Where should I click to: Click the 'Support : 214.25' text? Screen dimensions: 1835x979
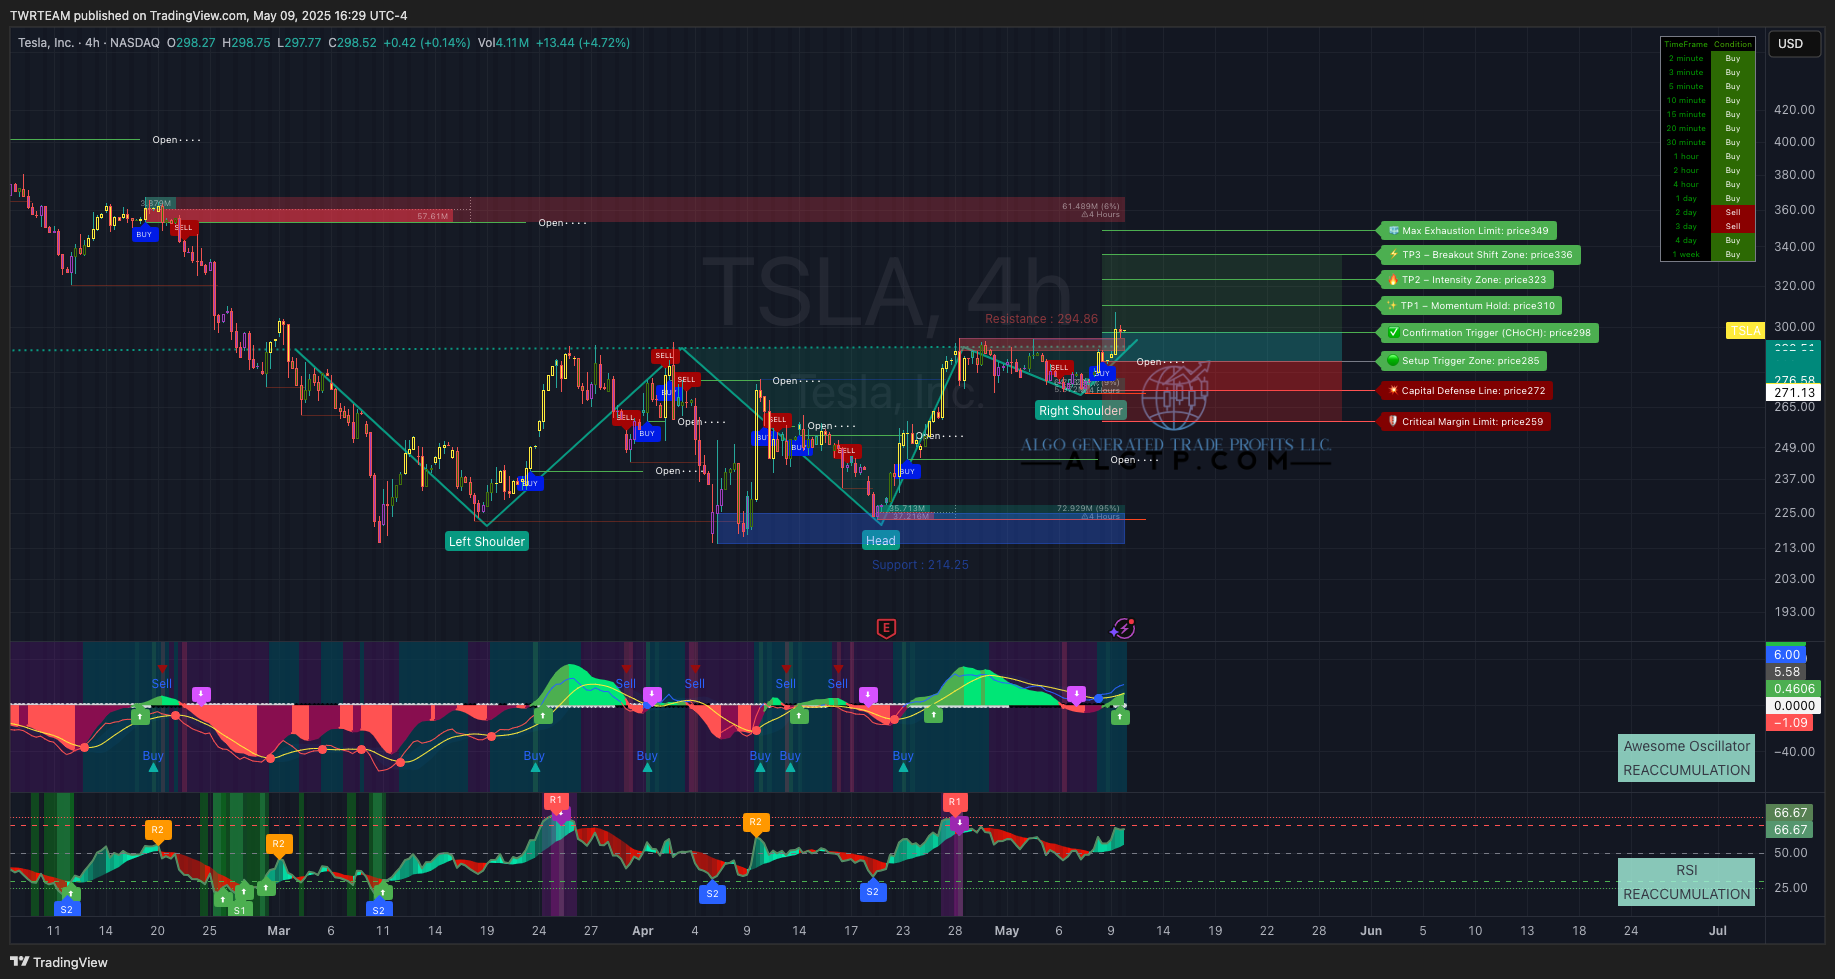click(x=920, y=565)
